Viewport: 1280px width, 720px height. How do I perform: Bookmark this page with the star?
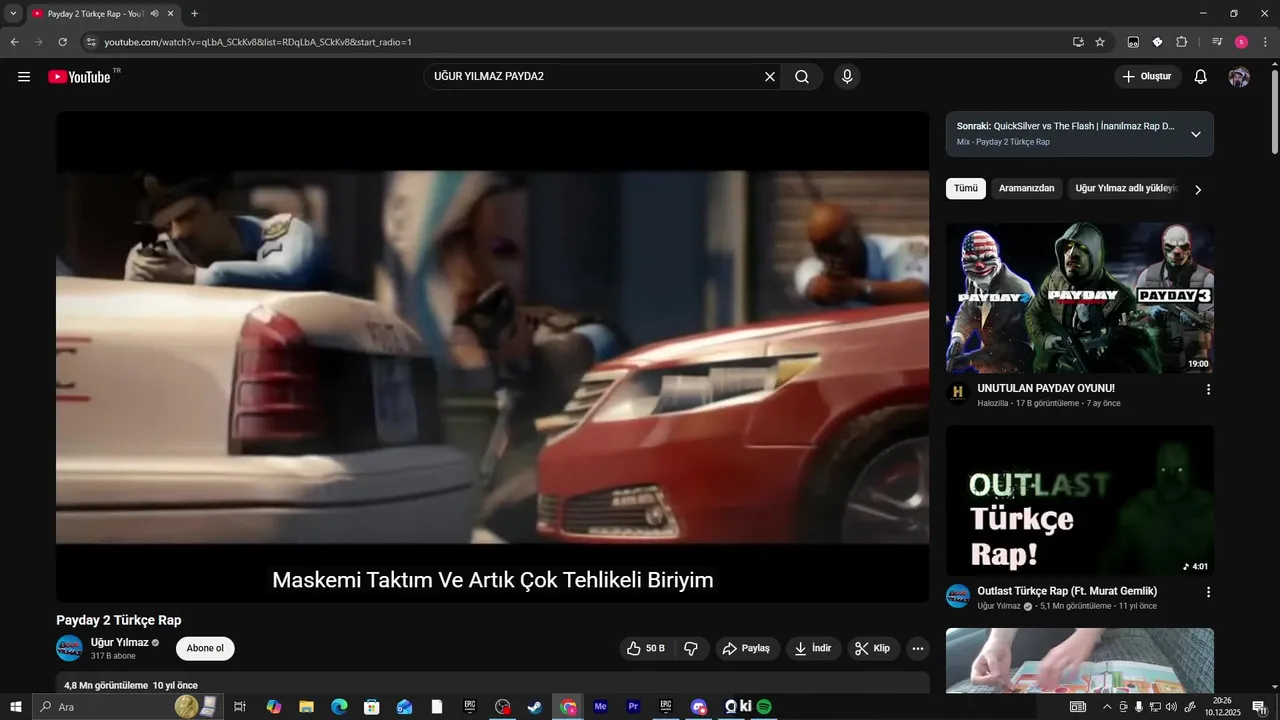tap(1100, 42)
